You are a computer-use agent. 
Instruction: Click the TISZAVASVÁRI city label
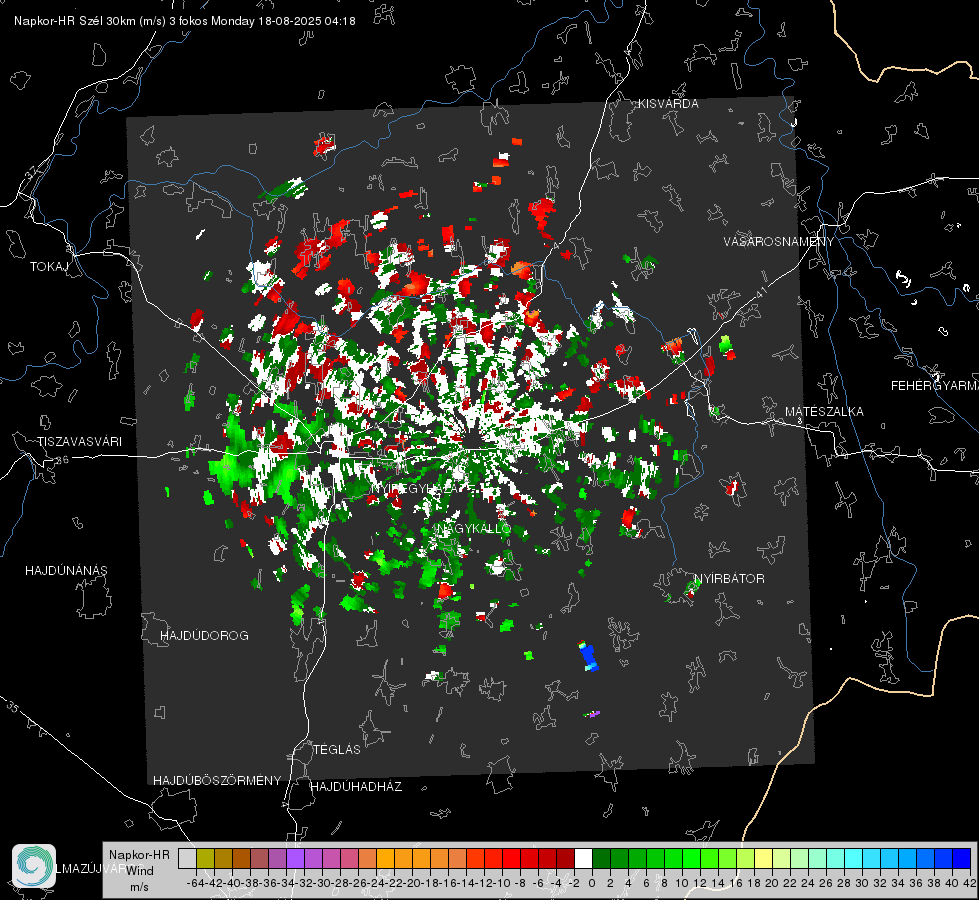79,442
